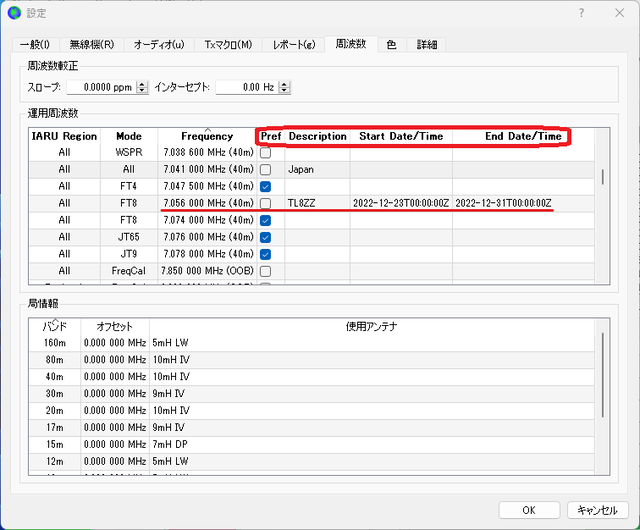Screen dimensions: 640x530
Task: Select the 40m band cell
Action: click(x=55, y=377)
